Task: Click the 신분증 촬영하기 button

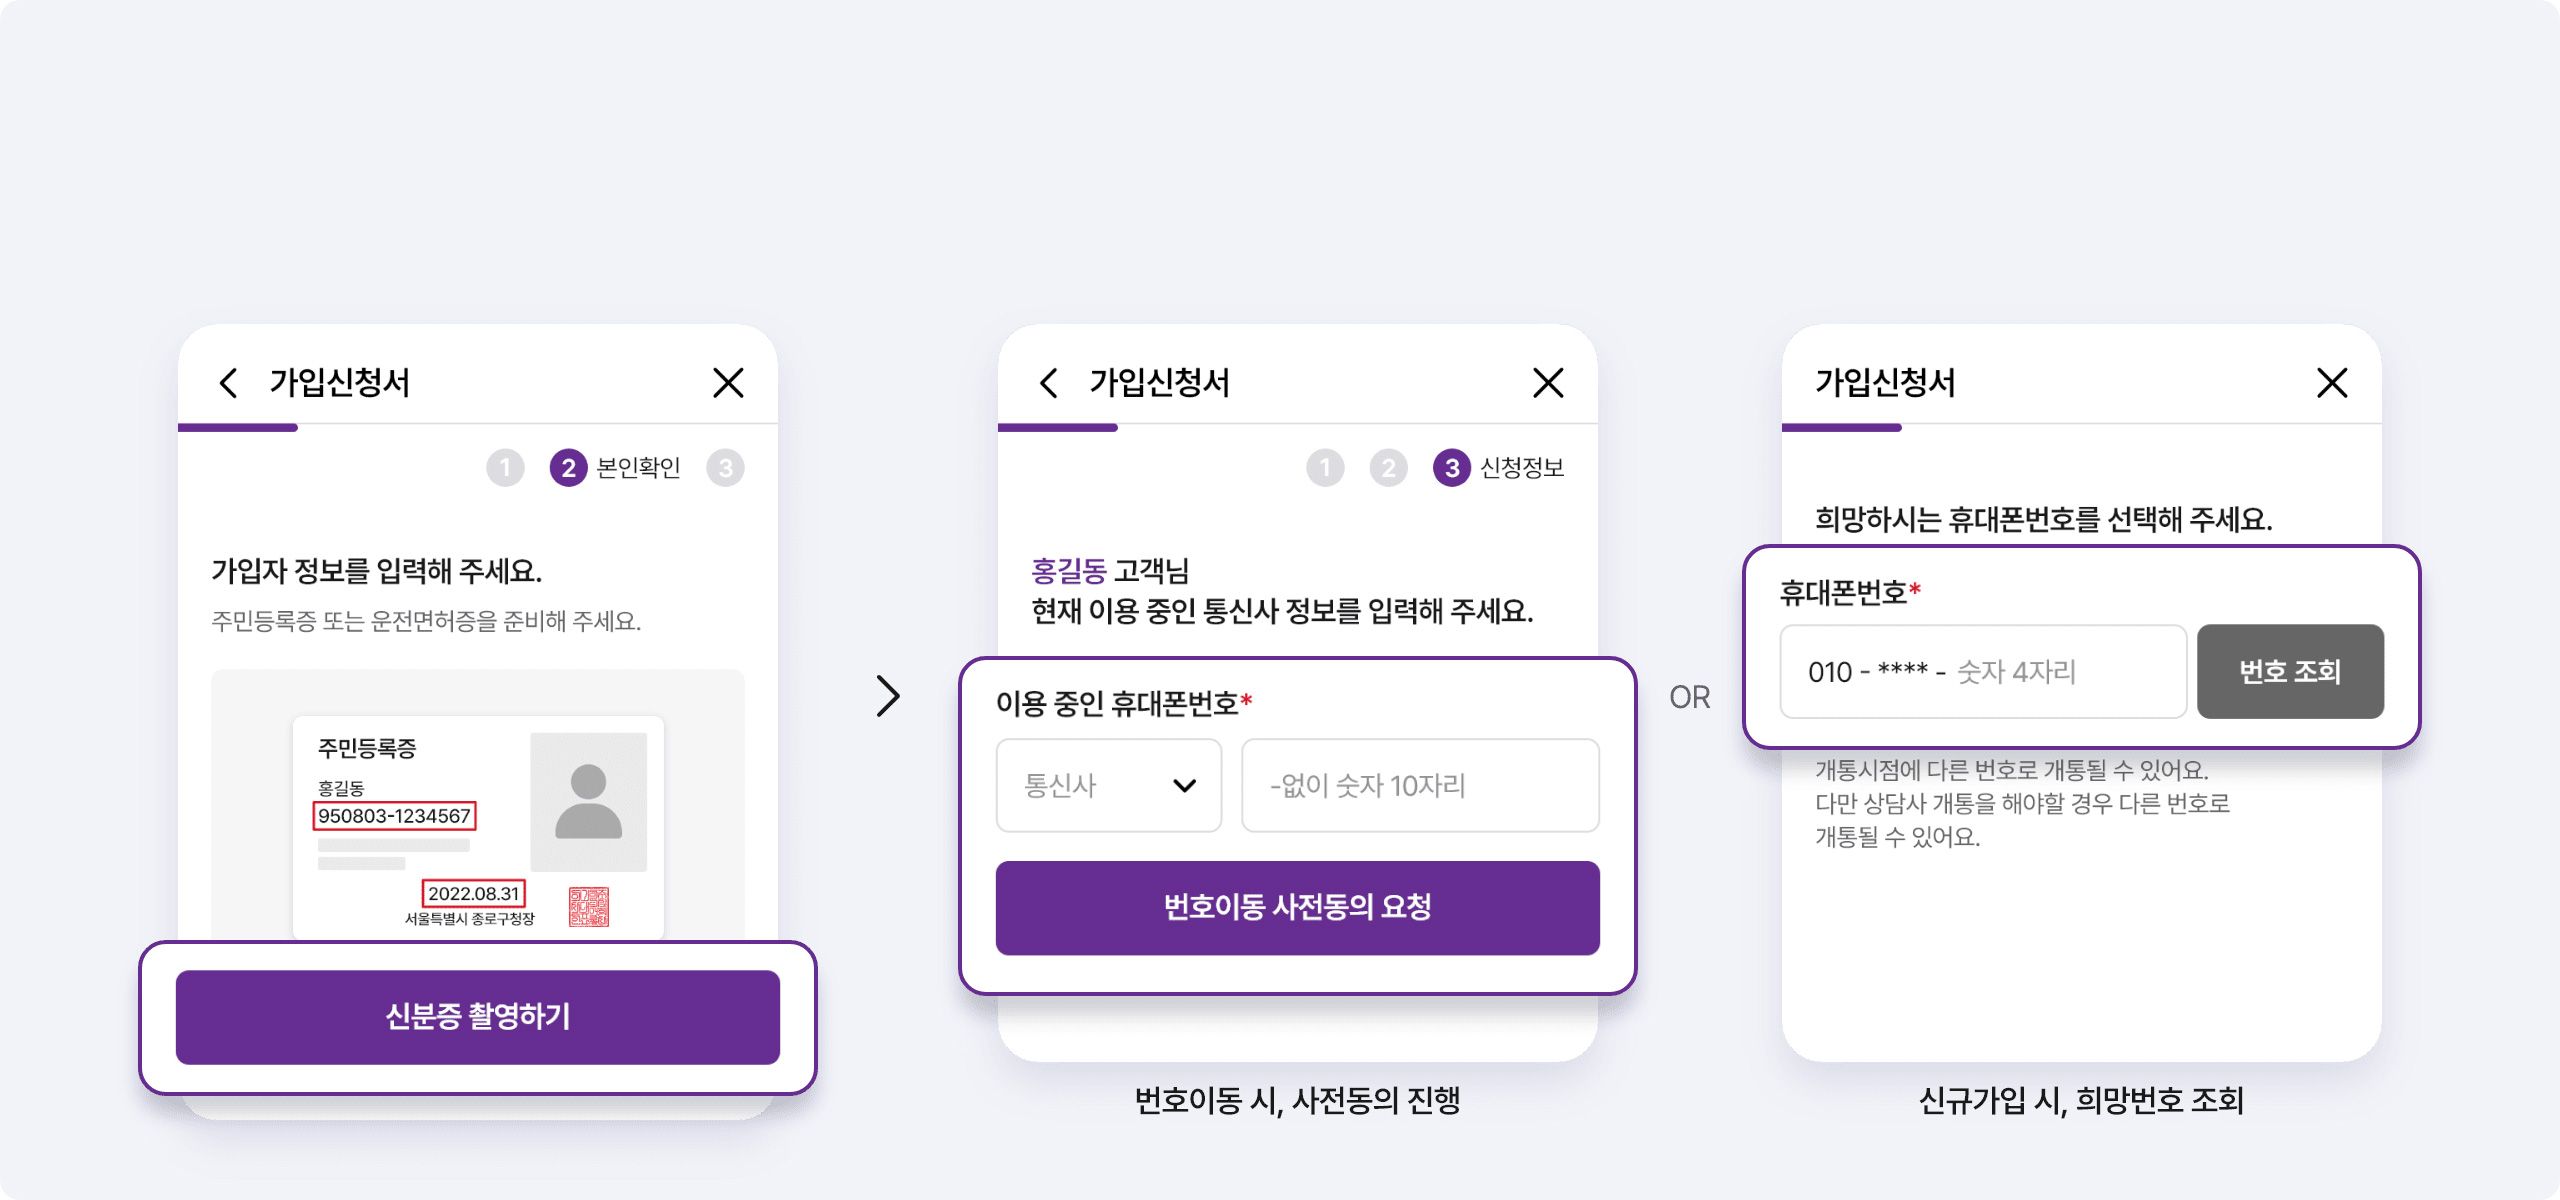Action: pyautogui.click(x=478, y=1017)
